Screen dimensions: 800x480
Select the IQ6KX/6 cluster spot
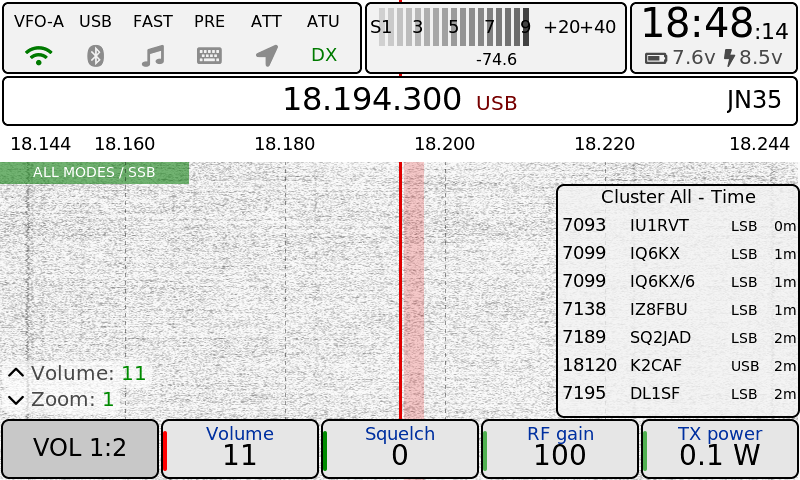click(x=679, y=282)
